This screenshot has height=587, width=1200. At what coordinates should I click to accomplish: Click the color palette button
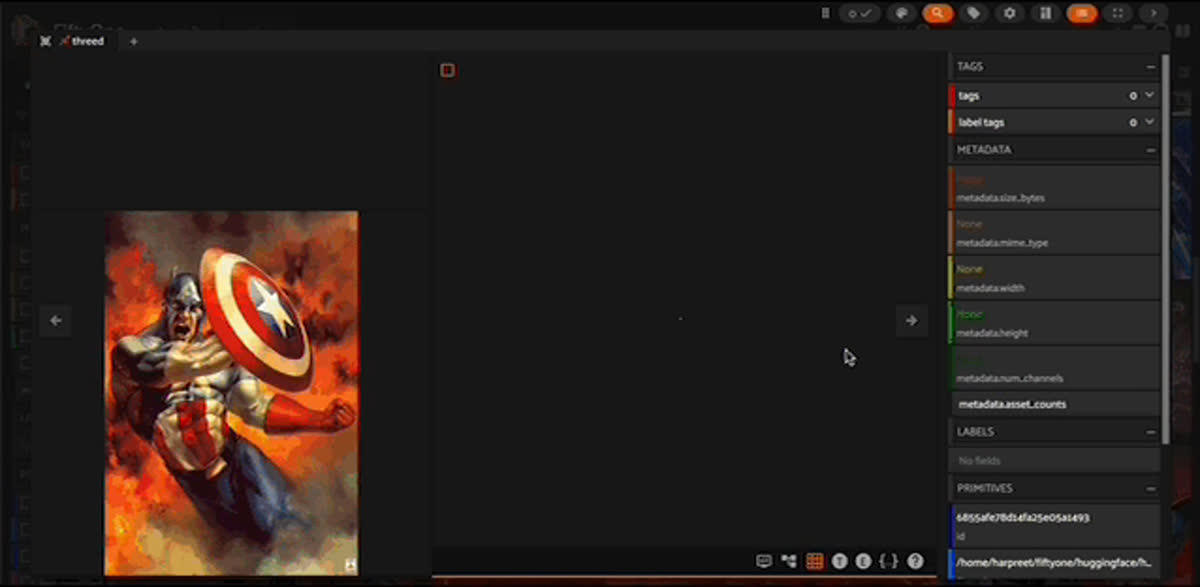click(x=902, y=13)
